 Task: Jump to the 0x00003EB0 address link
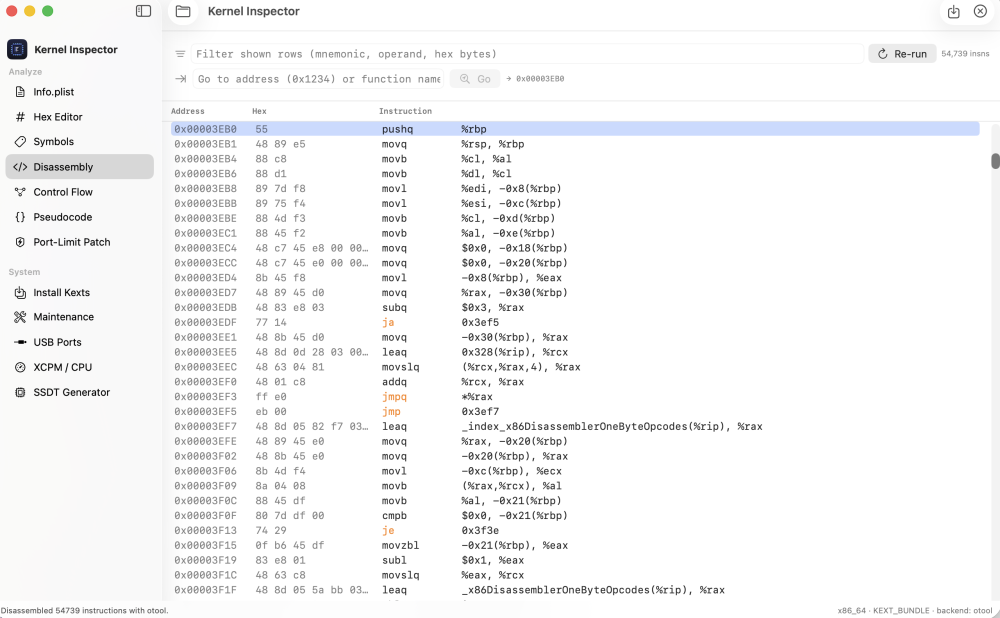[x=536, y=79]
